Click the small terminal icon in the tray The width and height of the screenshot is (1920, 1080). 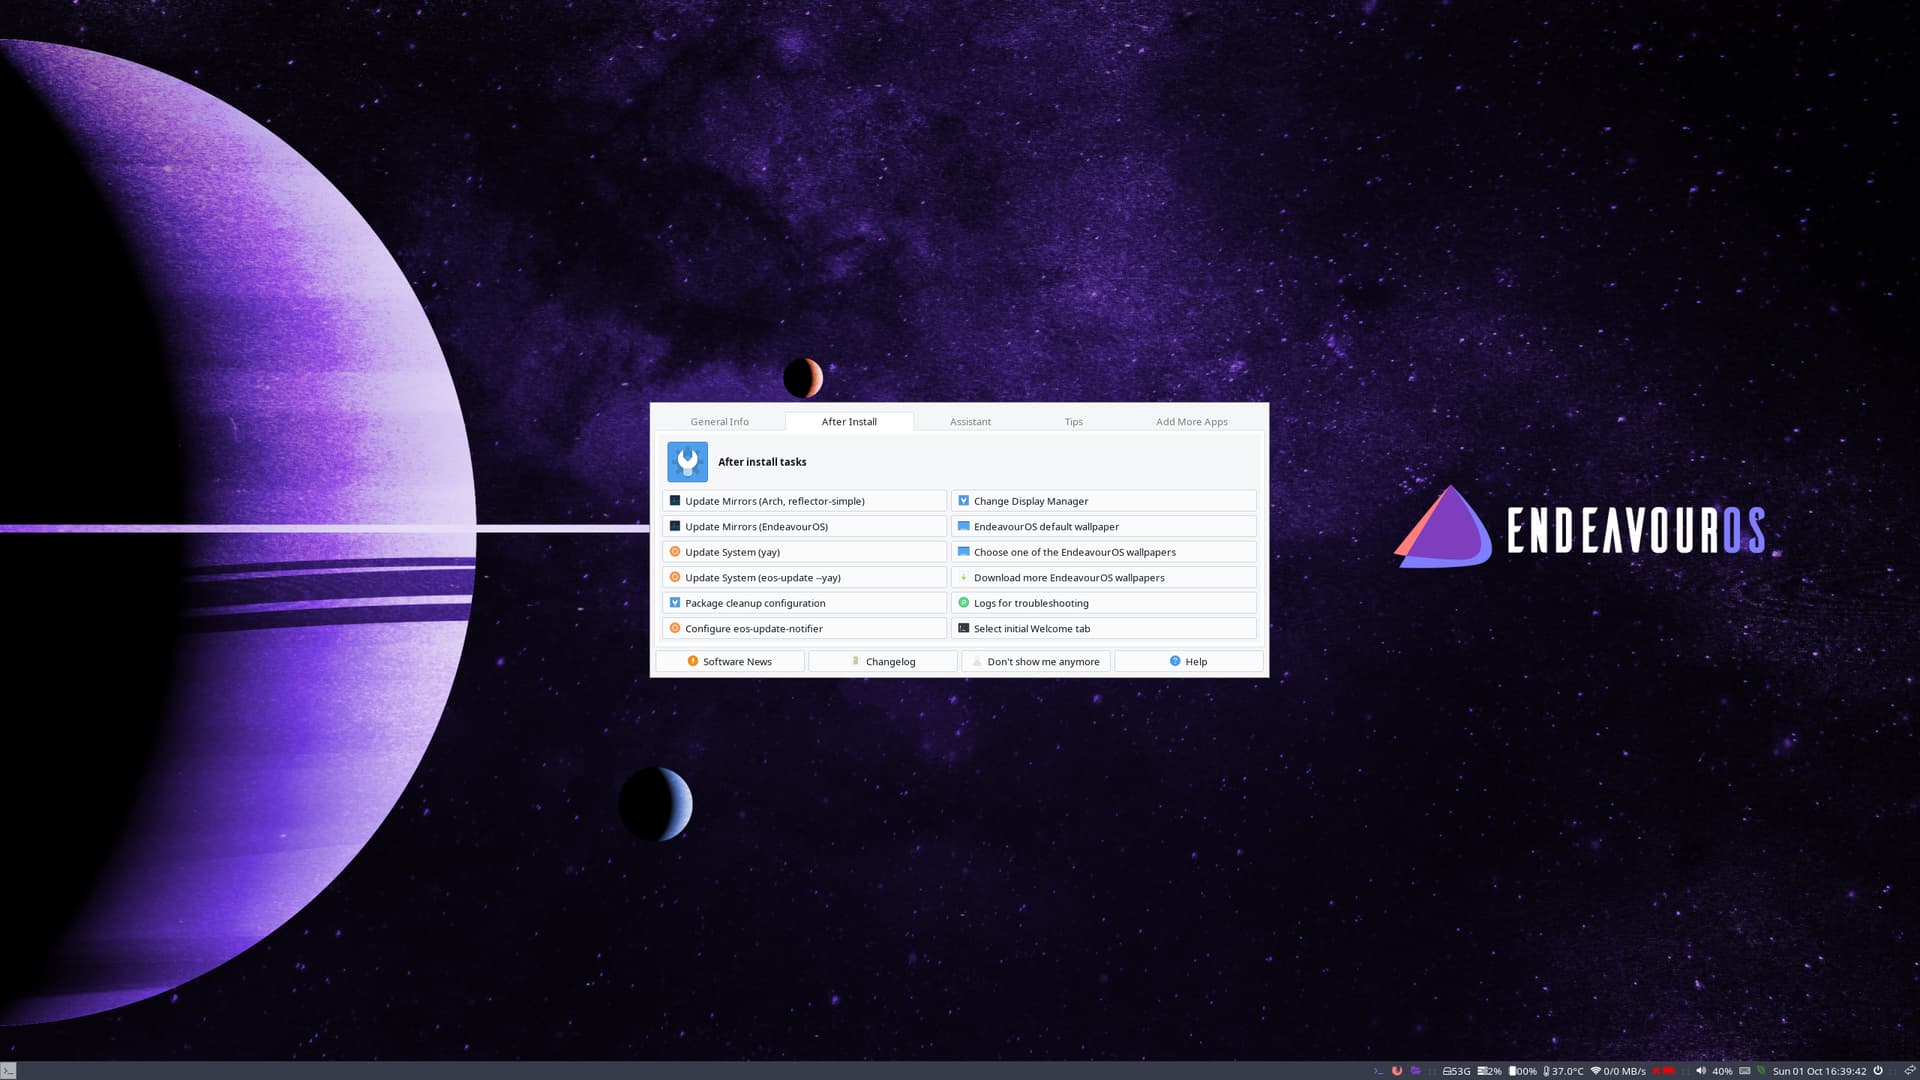point(1378,1071)
